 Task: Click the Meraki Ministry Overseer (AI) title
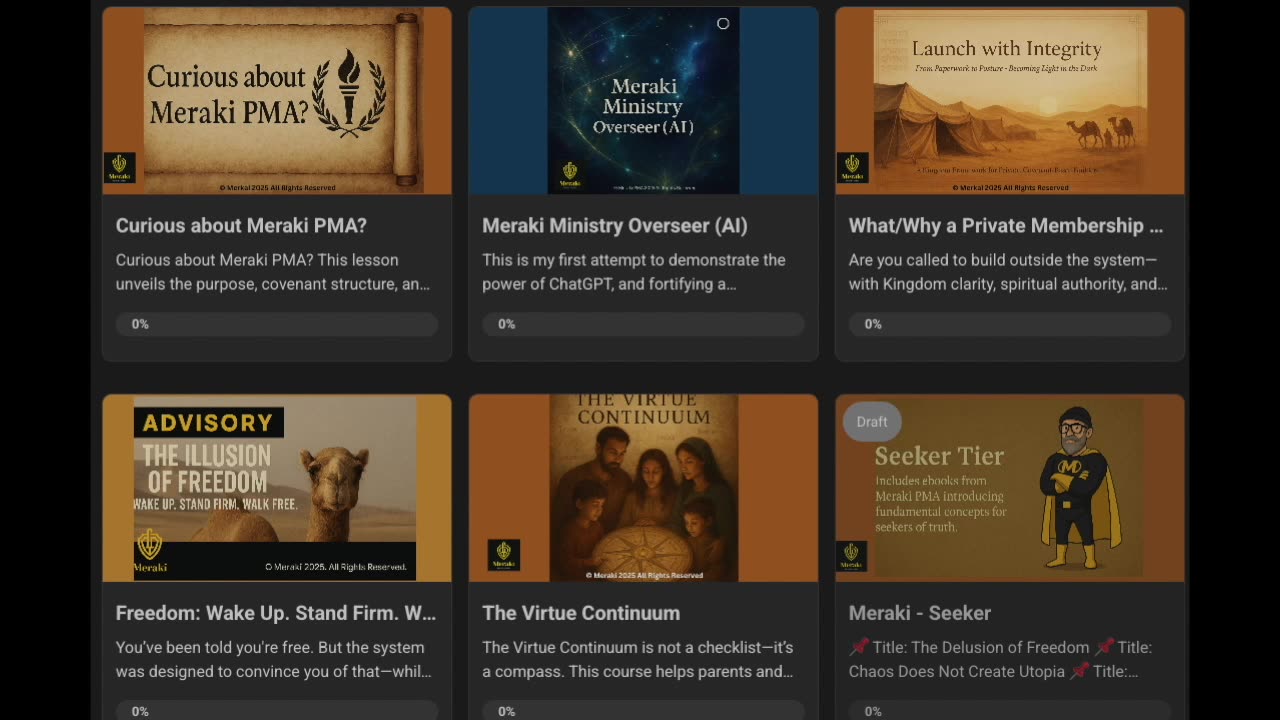(x=615, y=226)
